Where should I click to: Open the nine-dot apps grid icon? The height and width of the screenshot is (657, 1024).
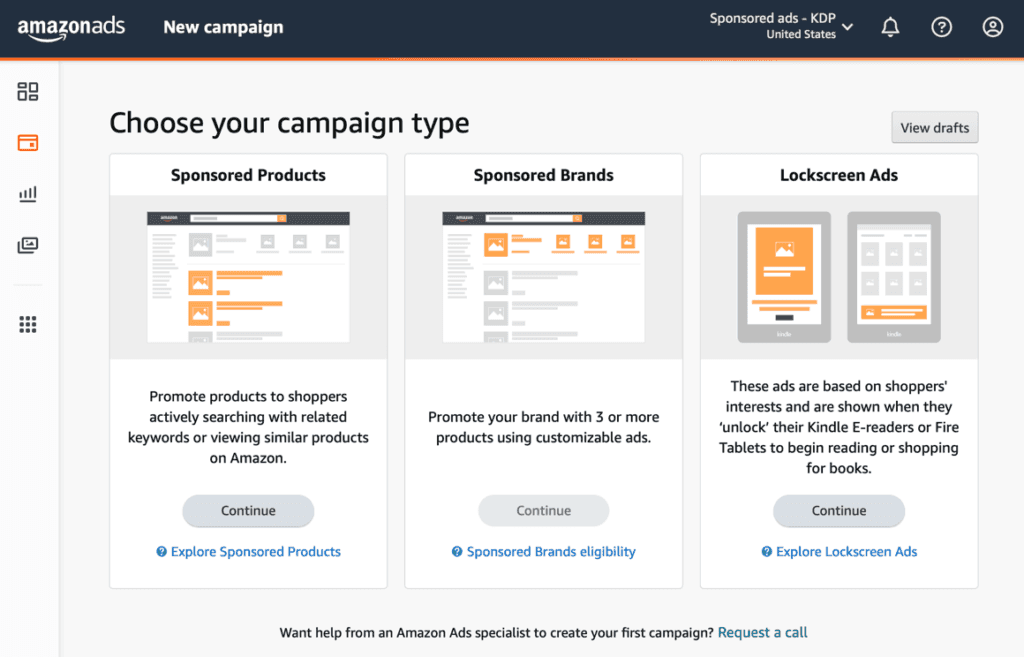click(x=28, y=324)
